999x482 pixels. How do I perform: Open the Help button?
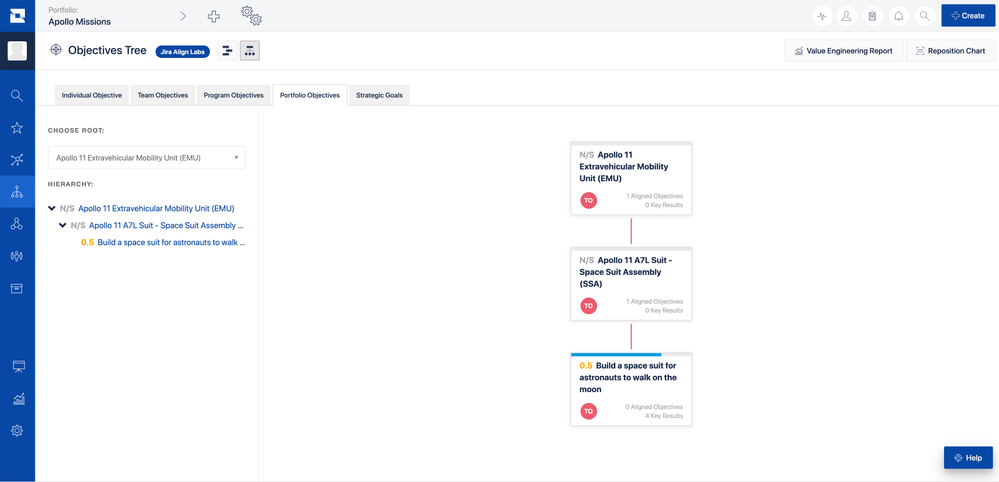968,458
